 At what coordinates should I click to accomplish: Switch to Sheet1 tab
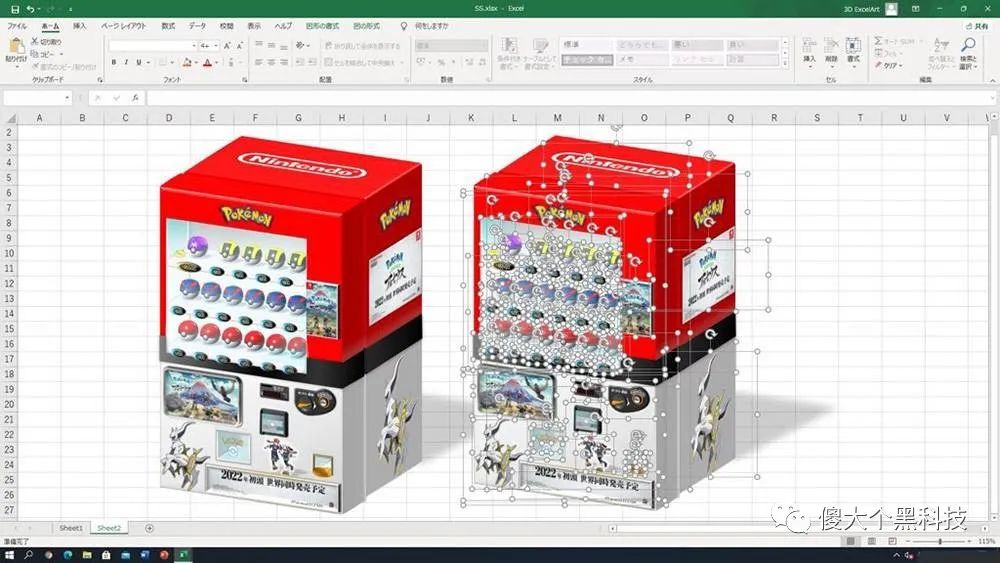(x=71, y=528)
